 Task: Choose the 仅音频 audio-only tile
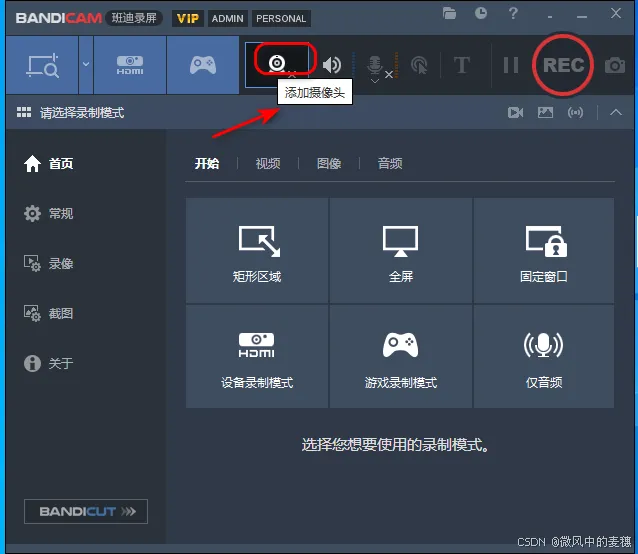(x=544, y=357)
